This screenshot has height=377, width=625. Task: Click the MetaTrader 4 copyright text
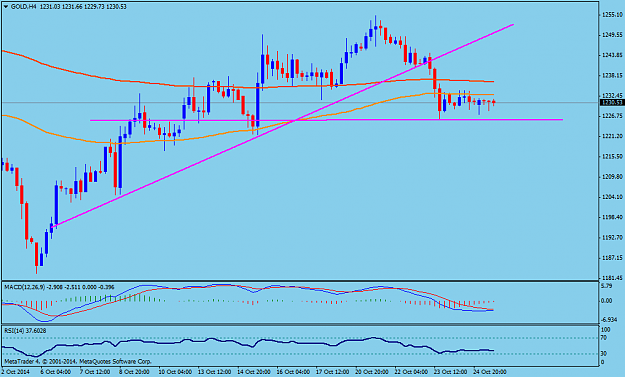[78, 361]
